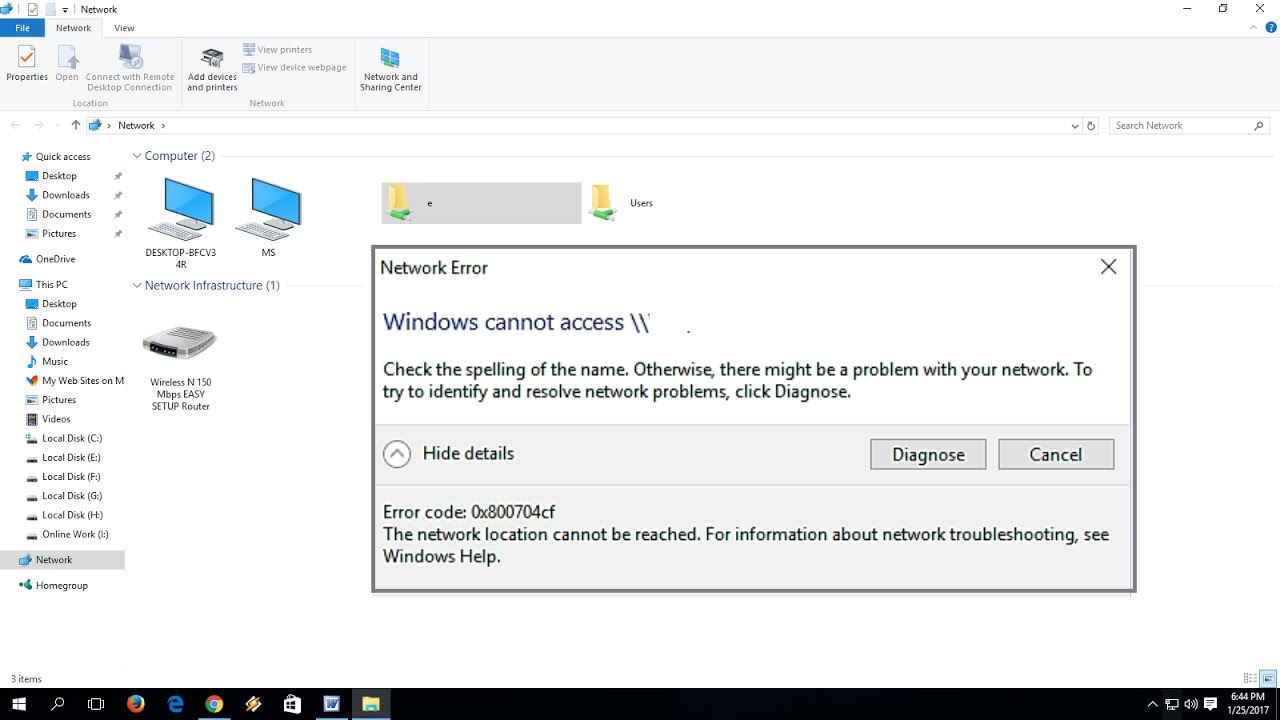Open the File menu tab

[x=22, y=28]
